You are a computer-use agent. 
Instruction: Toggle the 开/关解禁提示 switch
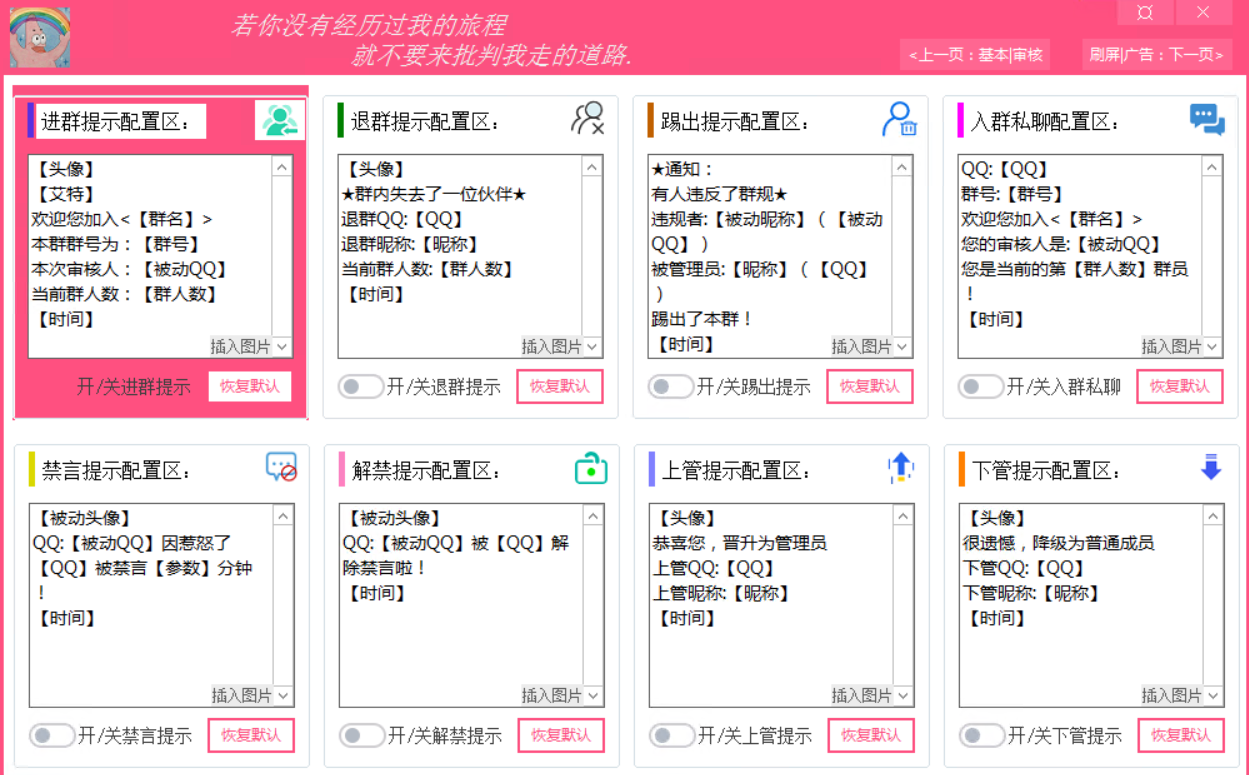[x=361, y=735]
